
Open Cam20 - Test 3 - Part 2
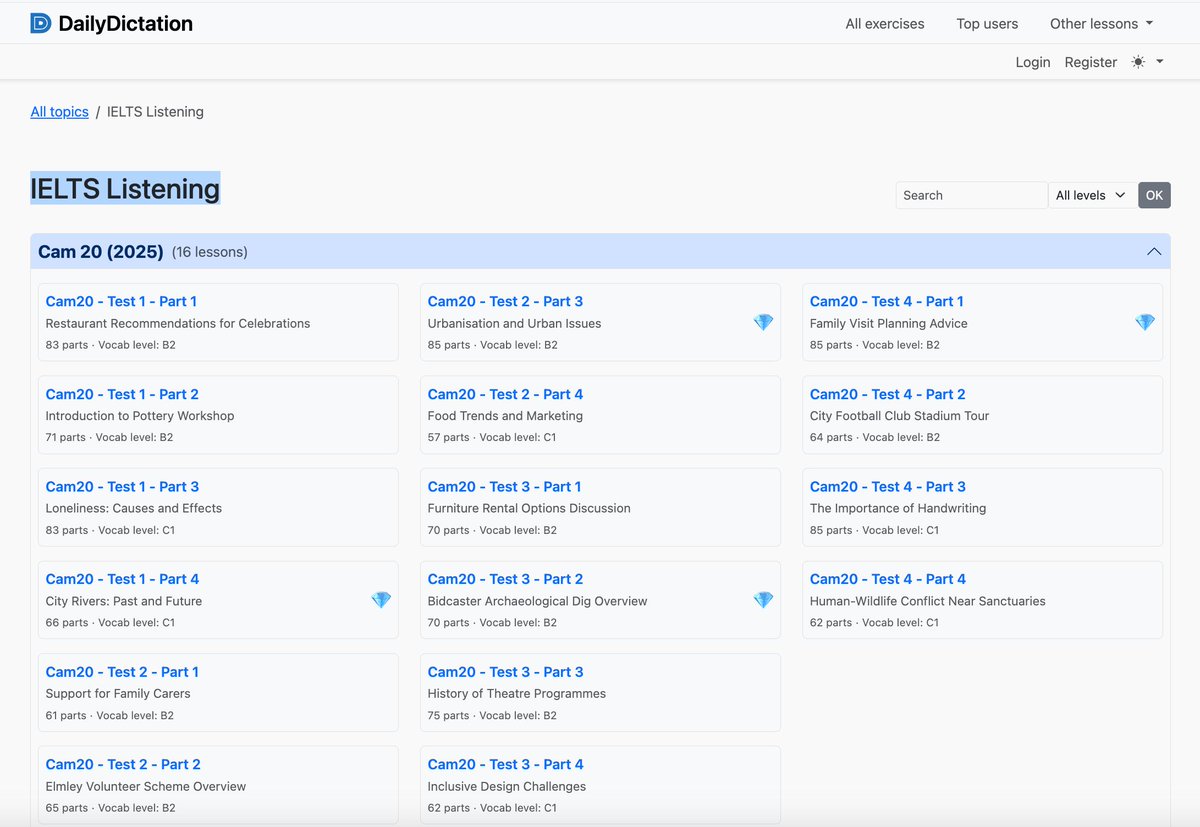505,579
